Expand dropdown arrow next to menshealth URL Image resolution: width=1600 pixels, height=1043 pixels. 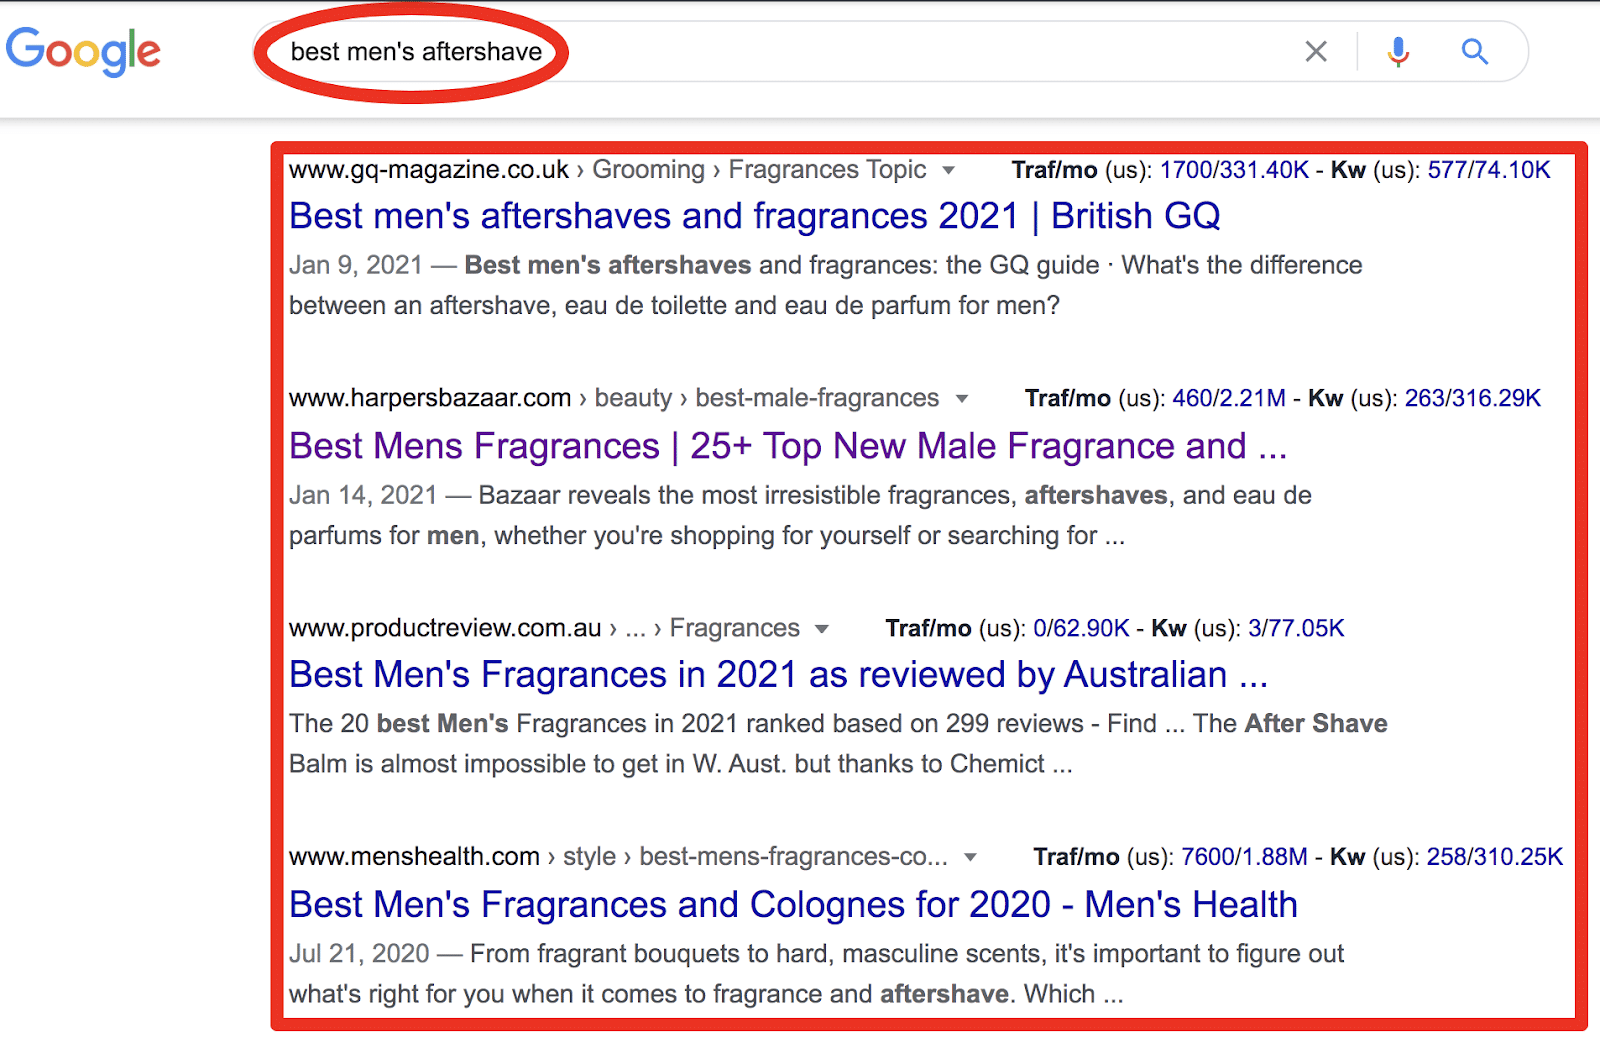(x=969, y=857)
